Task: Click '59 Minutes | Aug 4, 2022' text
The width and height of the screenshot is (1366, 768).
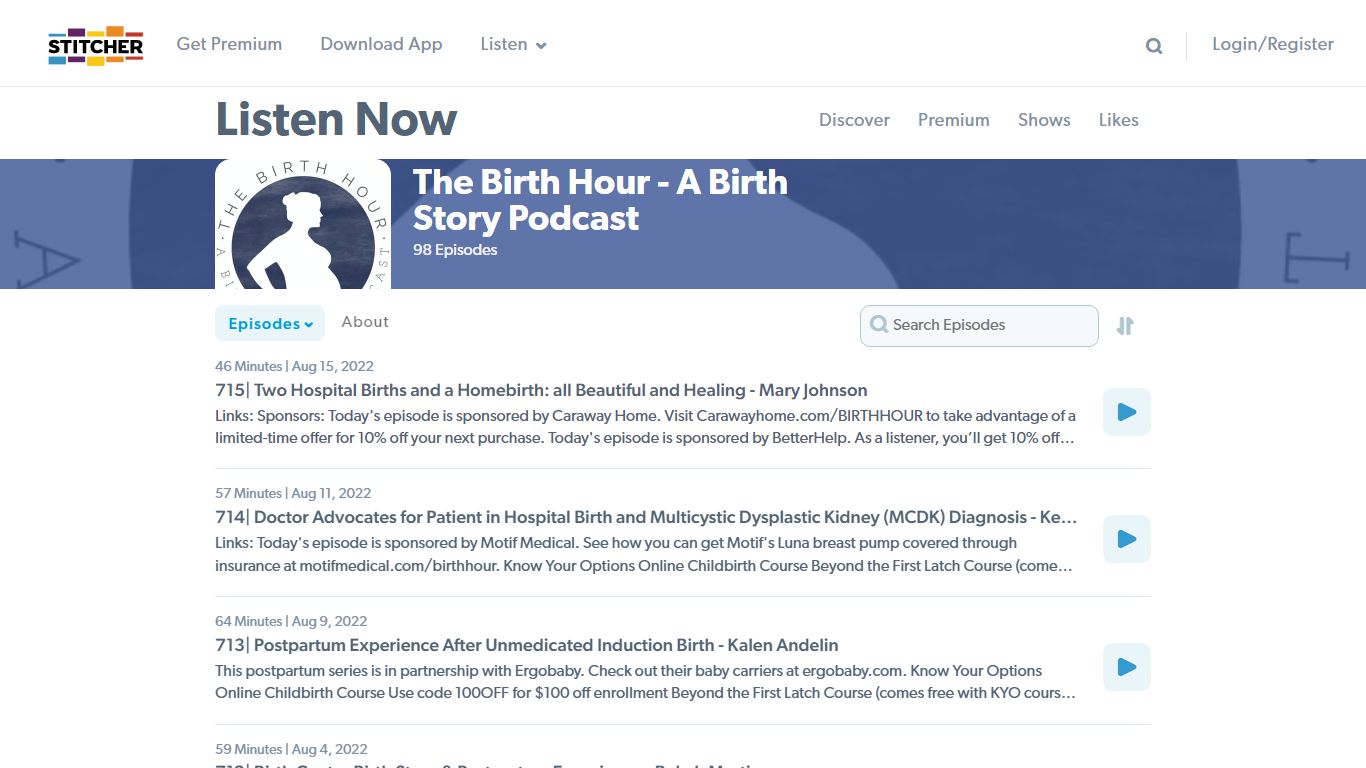Action: coord(291,749)
